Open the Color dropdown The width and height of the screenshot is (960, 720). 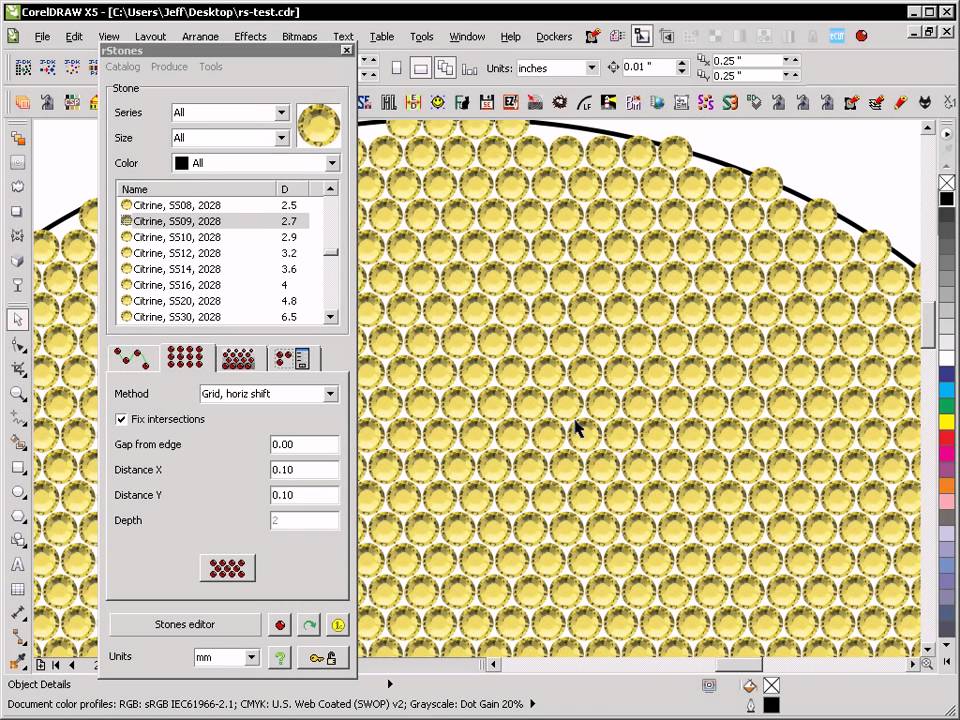pyautogui.click(x=332, y=163)
